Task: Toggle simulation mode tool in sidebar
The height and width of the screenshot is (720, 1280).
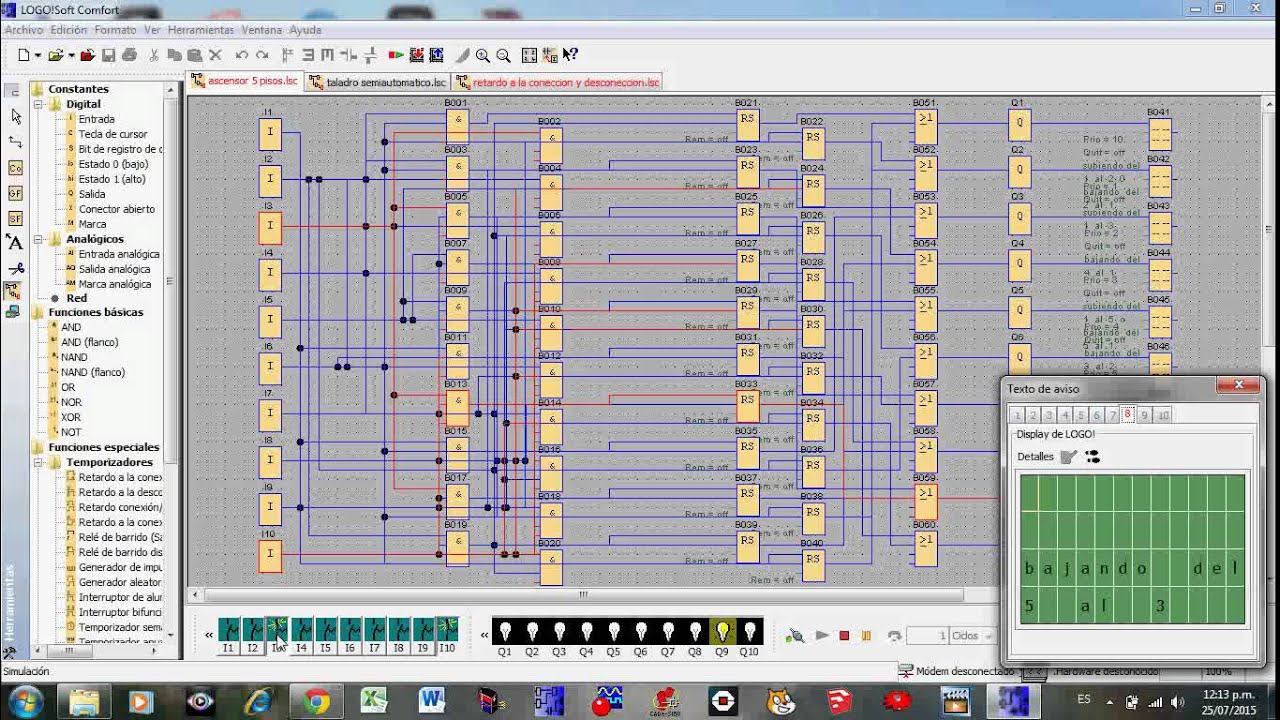Action: pyautogui.click(x=13, y=291)
